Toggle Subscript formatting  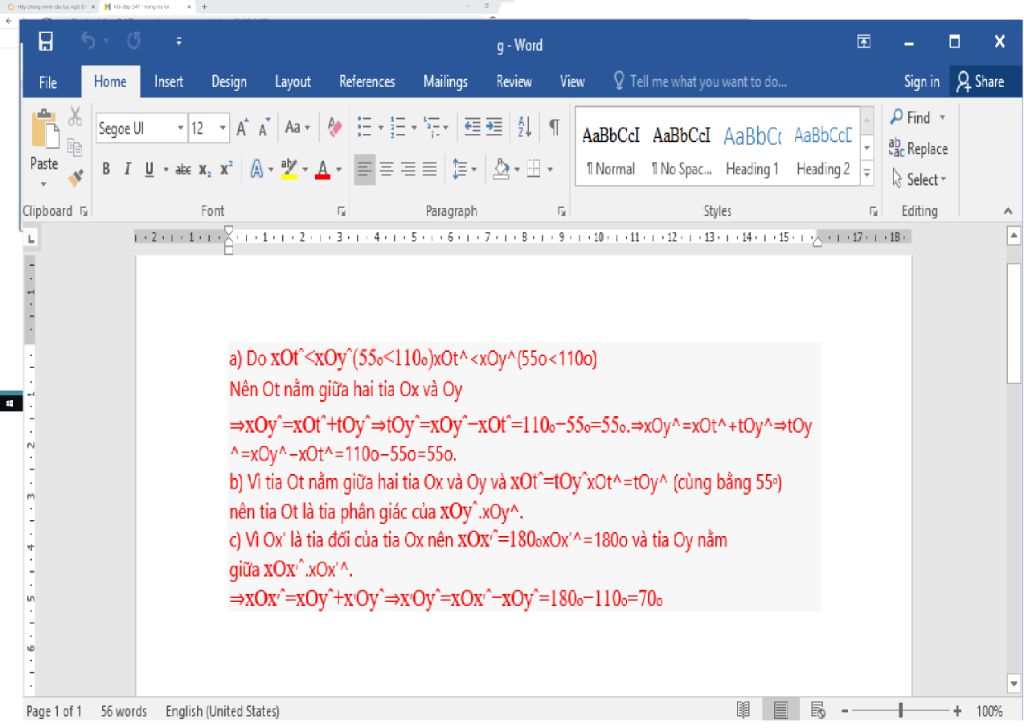click(205, 170)
